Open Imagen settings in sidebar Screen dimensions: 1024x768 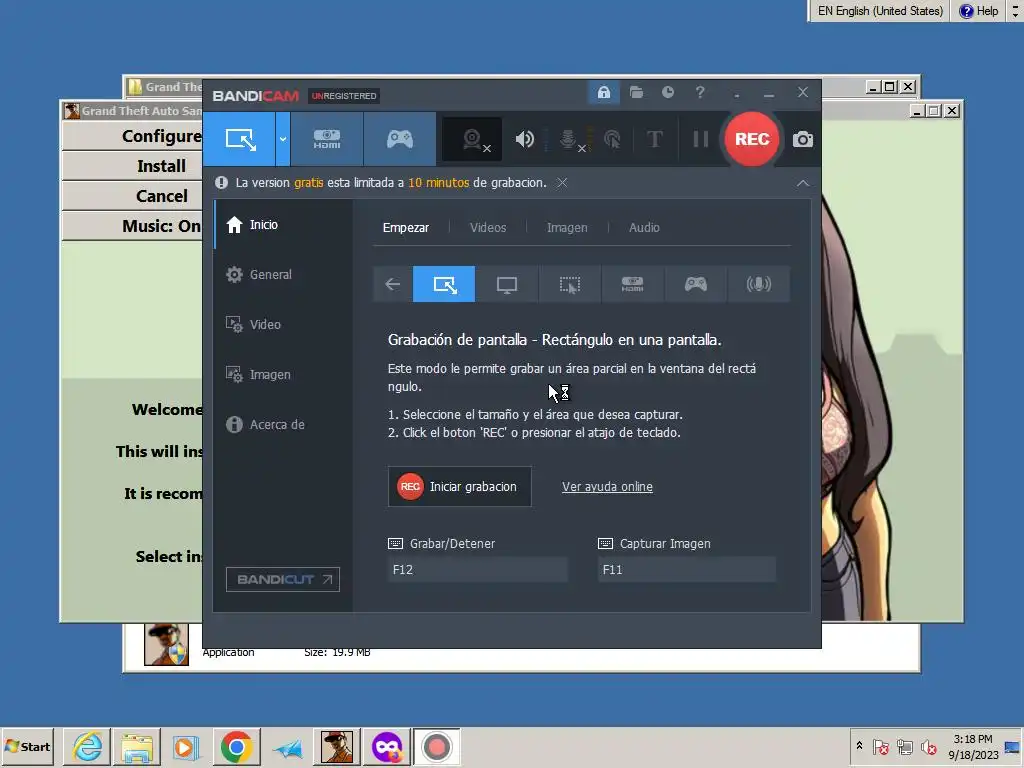pos(283,374)
